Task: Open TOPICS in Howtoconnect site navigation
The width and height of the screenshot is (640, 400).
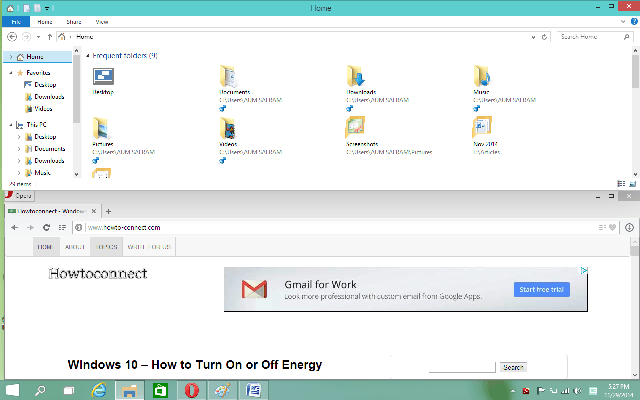Action: pyautogui.click(x=107, y=247)
